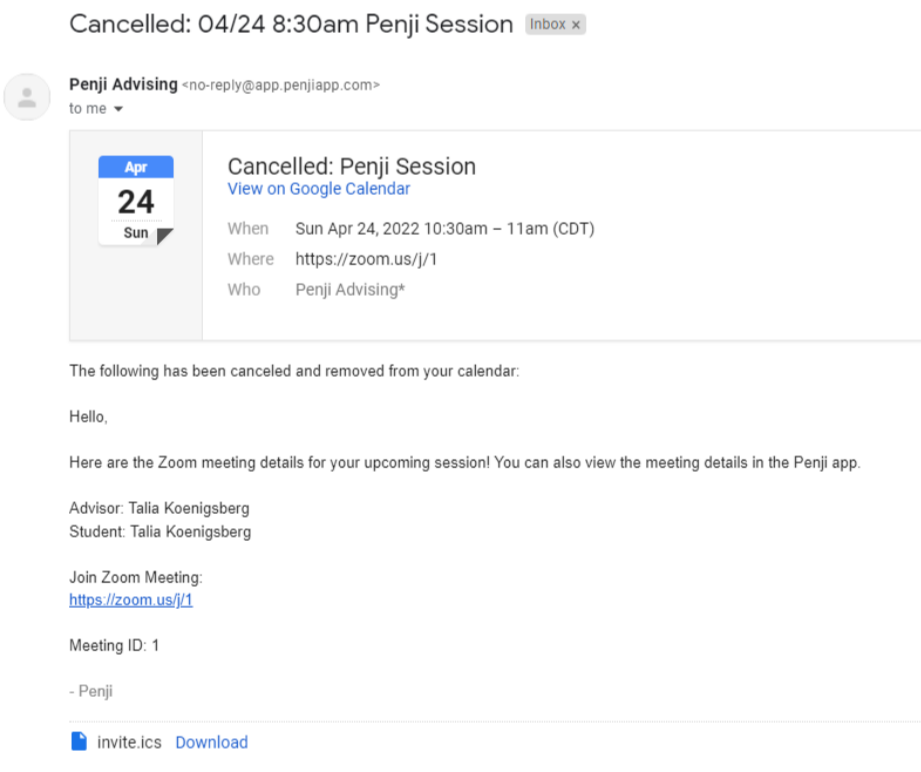
Task: Click the zoom.us URL in the Where row
Action: (x=366, y=259)
